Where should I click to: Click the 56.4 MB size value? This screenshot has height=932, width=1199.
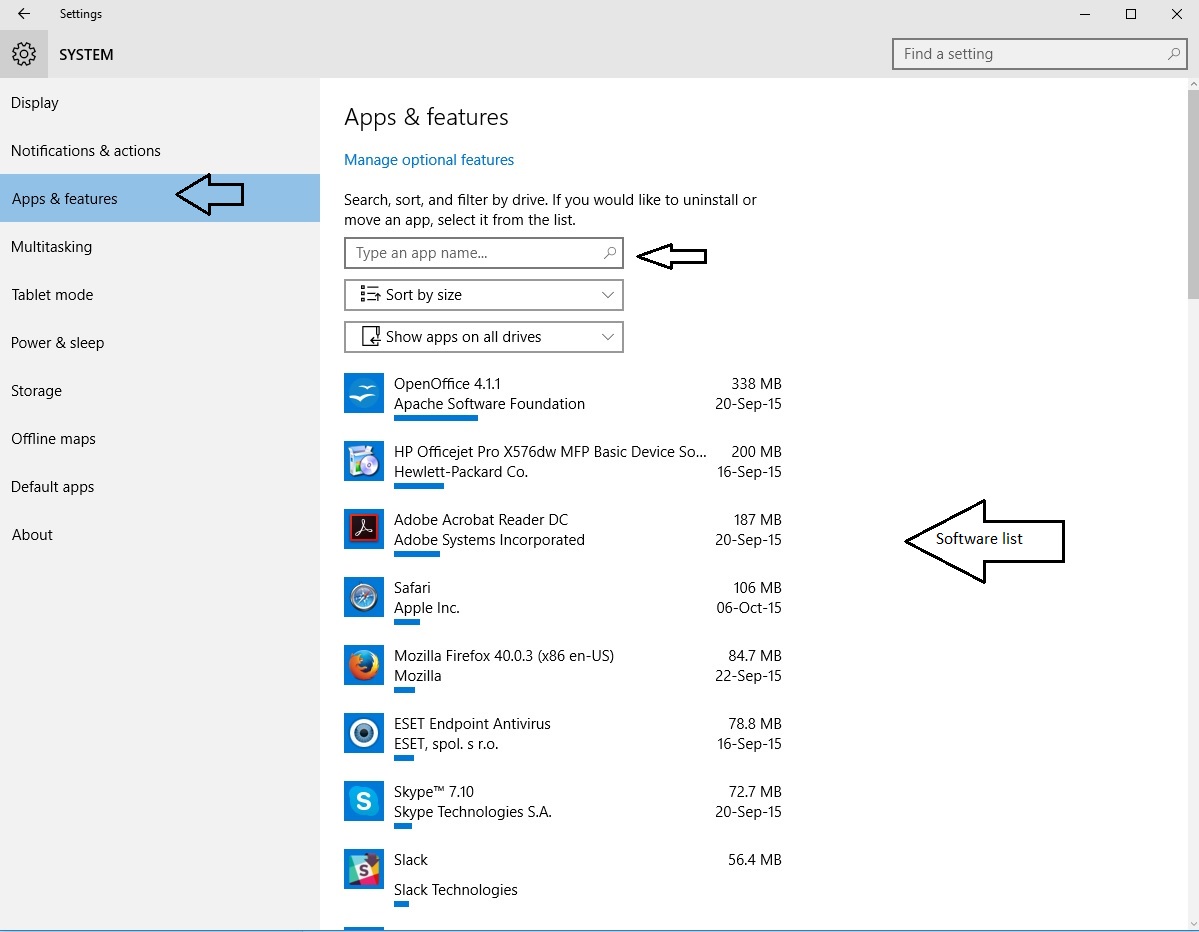click(755, 860)
